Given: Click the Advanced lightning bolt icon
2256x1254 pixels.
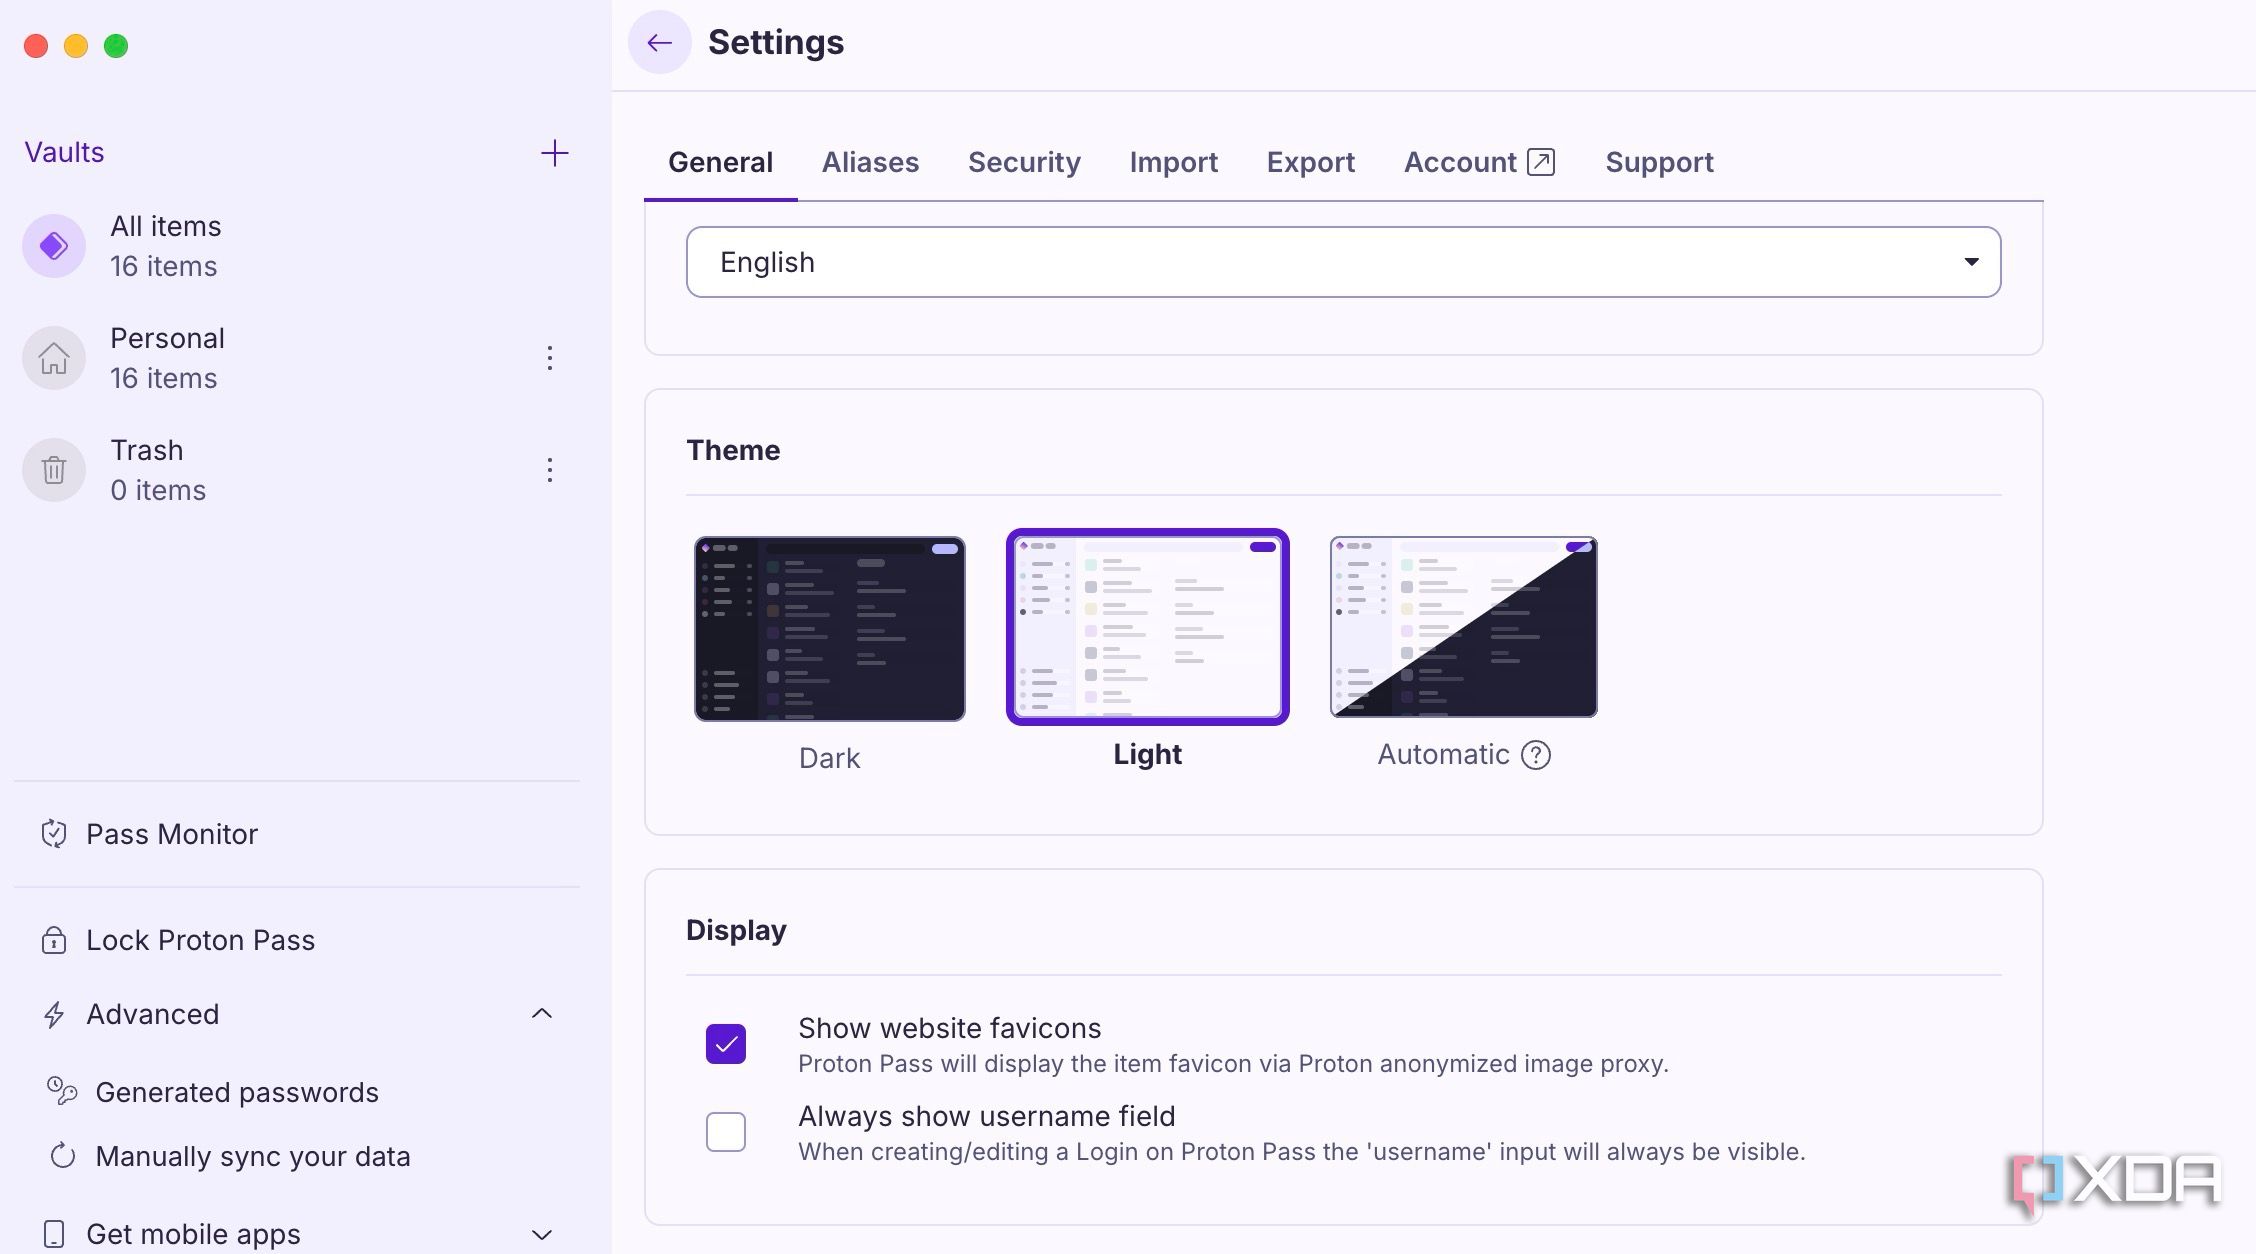Looking at the screenshot, I should [54, 1014].
